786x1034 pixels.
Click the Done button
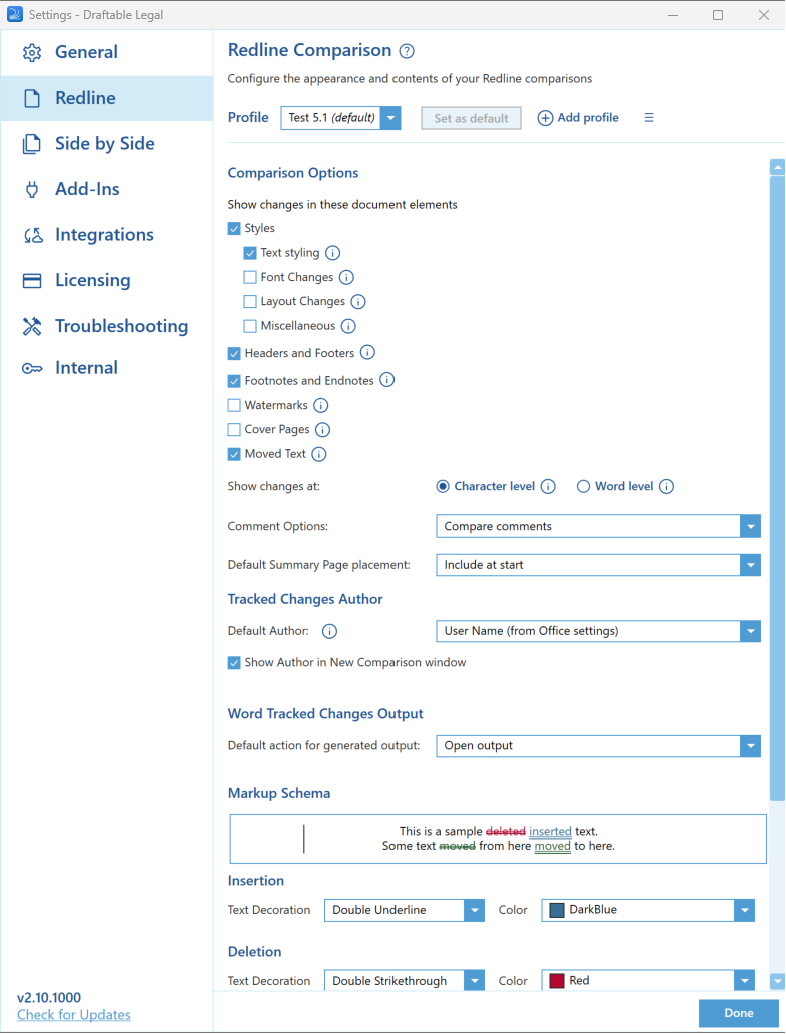click(739, 1013)
